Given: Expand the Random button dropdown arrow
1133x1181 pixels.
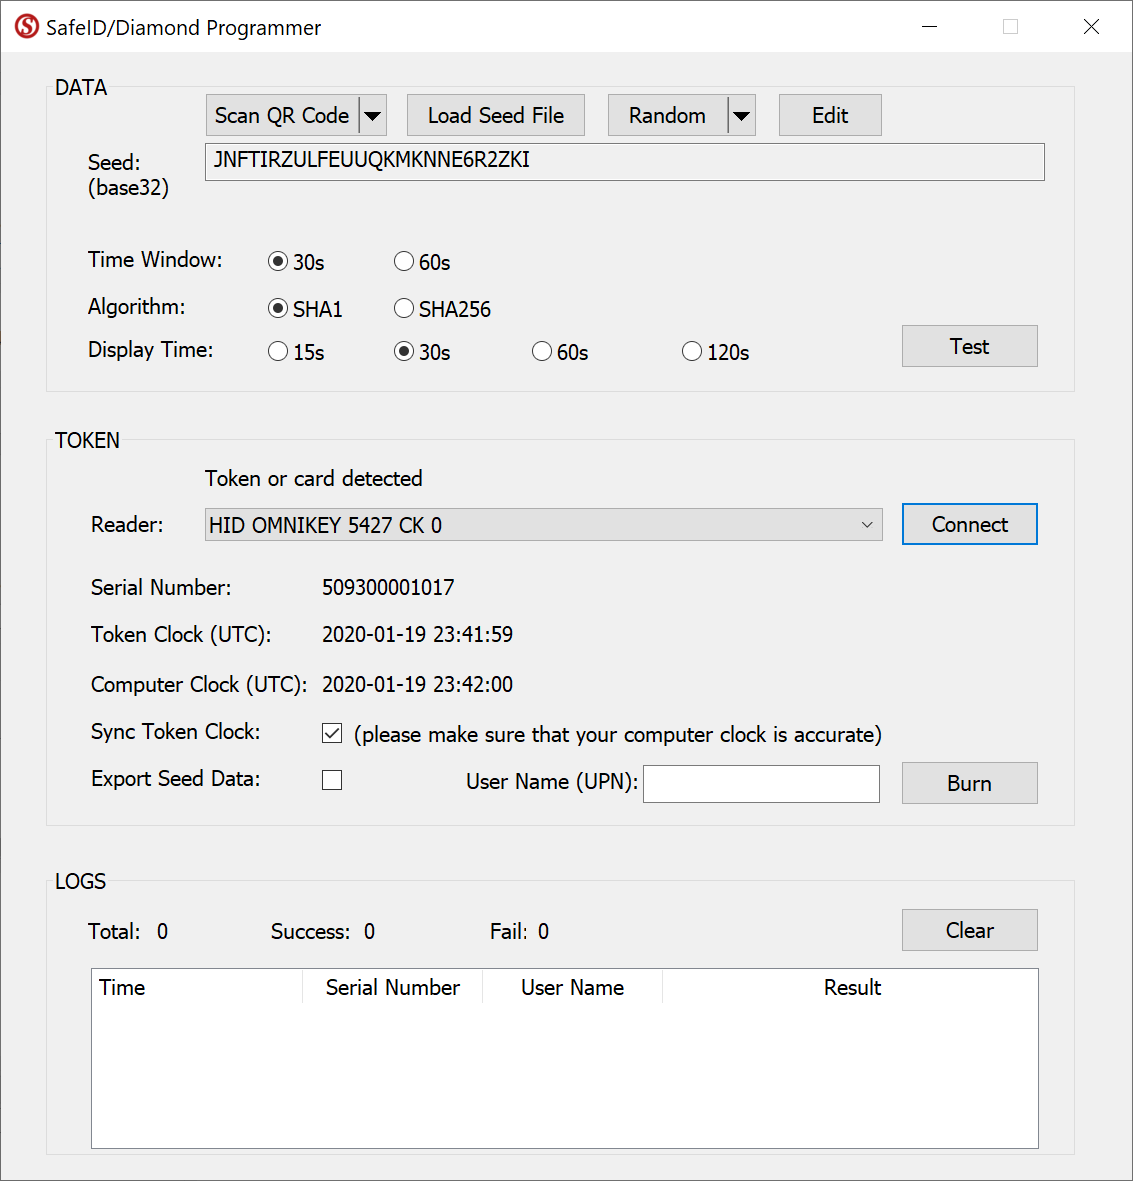Looking at the screenshot, I should 741,116.
